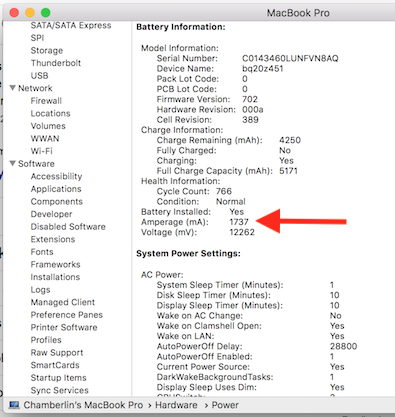This screenshot has width=395, height=417.
Task: Open Volumes under Network
Action: 48,126
